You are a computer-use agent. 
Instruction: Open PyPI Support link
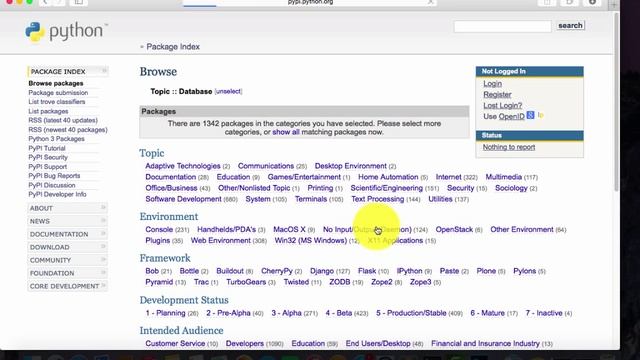pos(47,167)
